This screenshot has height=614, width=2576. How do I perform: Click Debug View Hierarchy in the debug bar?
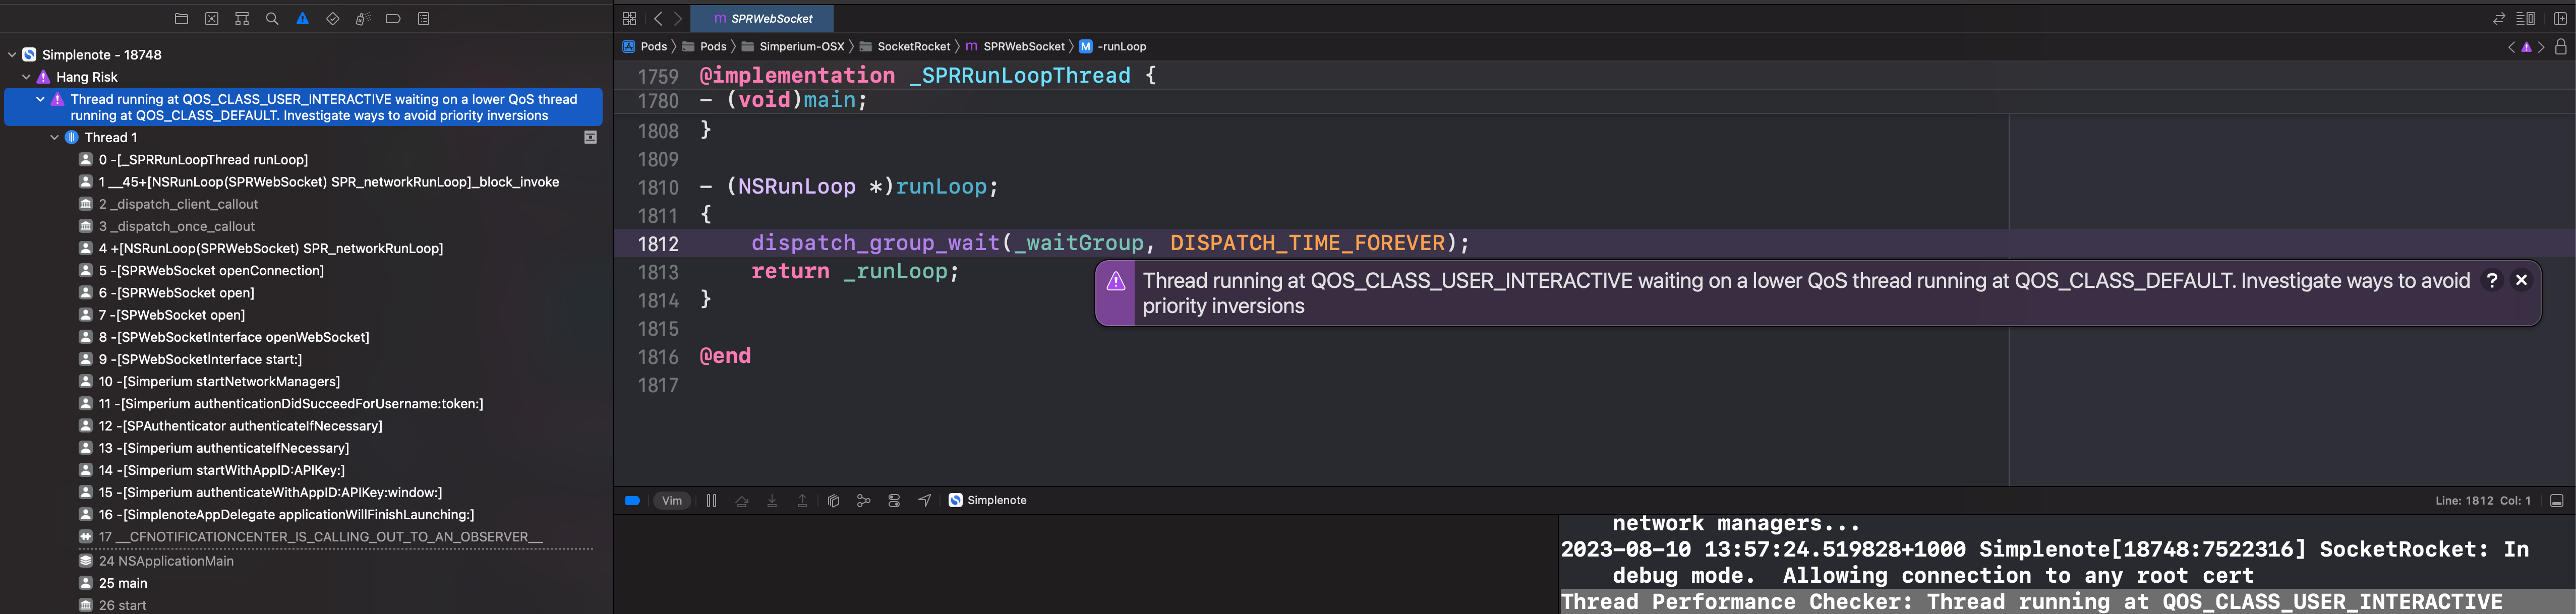(x=833, y=500)
